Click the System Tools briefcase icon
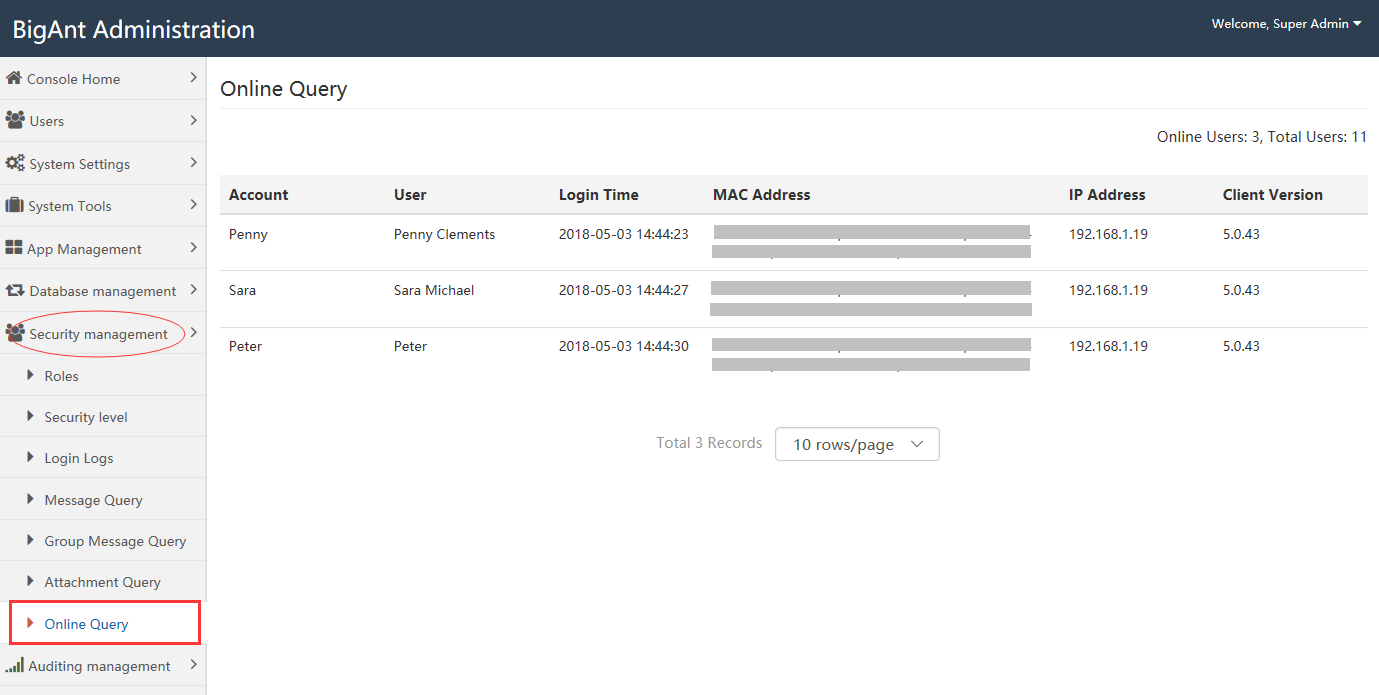This screenshot has width=1379, height=695. [x=14, y=205]
